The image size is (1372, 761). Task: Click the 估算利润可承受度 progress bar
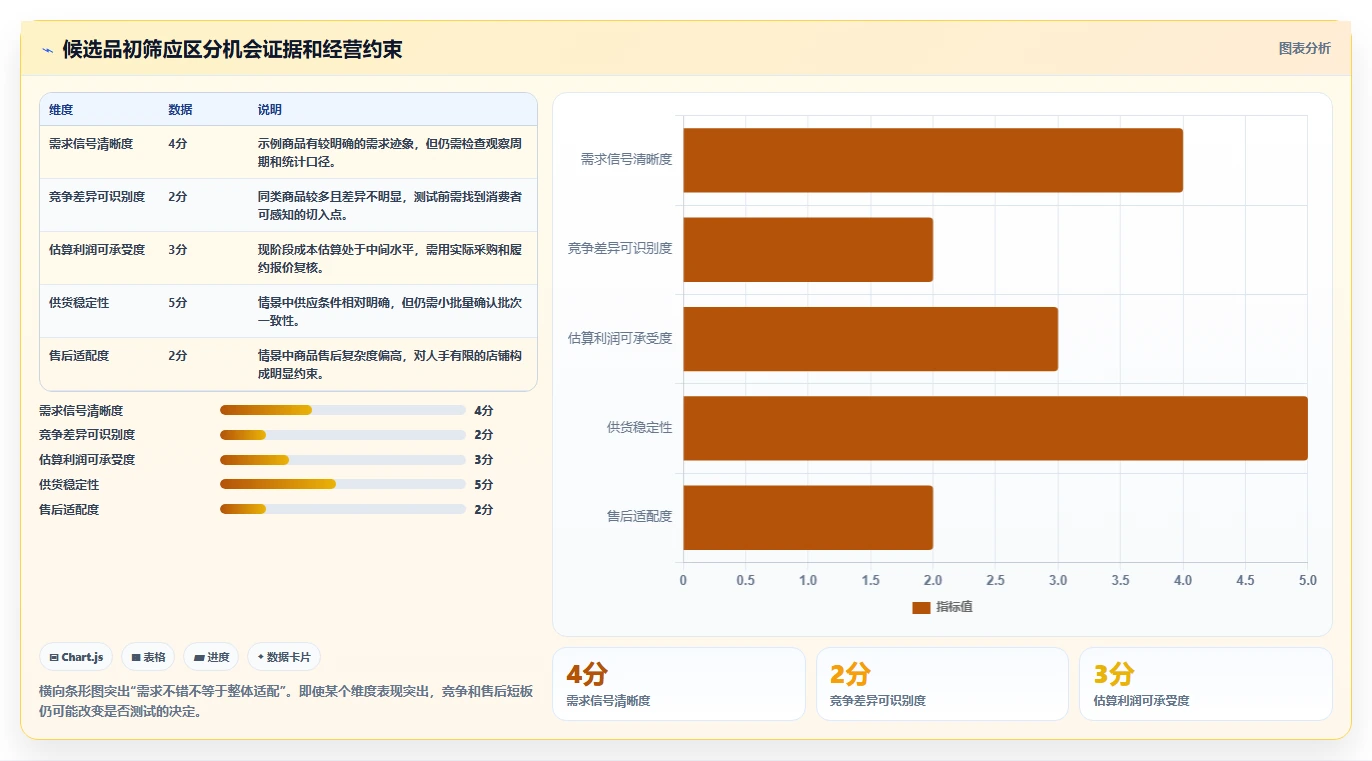[x=343, y=460]
